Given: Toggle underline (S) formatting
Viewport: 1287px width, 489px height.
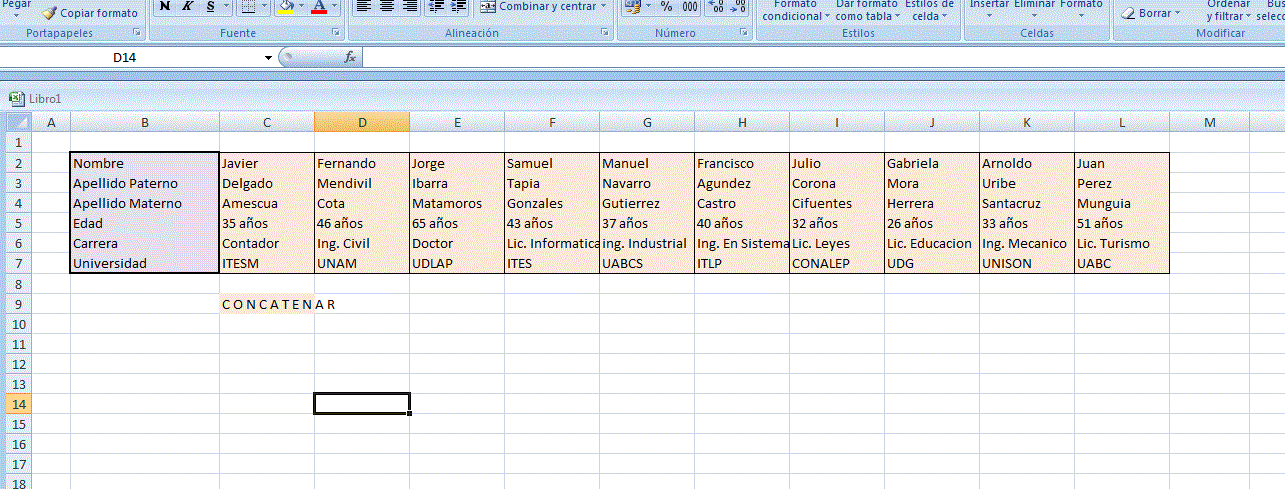Looking at the screenshot, I should [x=210, y=7].
